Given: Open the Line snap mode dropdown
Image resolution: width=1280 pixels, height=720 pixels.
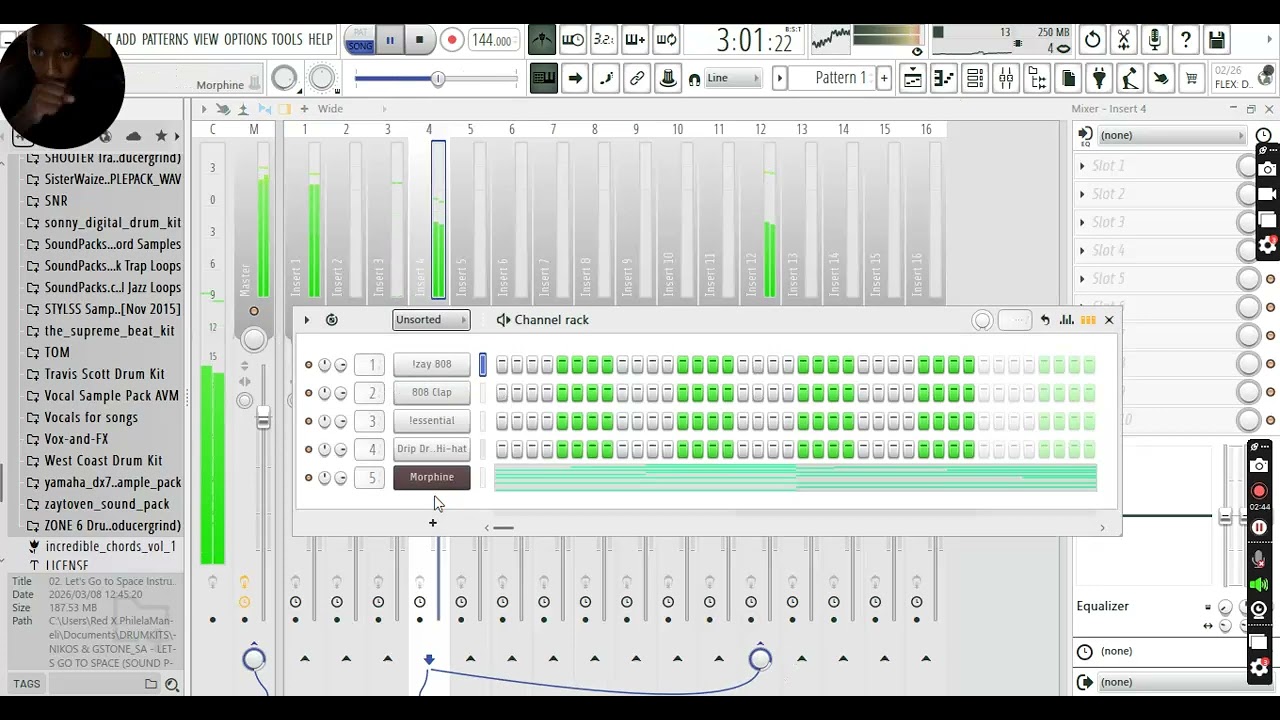Looking at the screenshot, I should pyautogui.click(x=733, y=78).
